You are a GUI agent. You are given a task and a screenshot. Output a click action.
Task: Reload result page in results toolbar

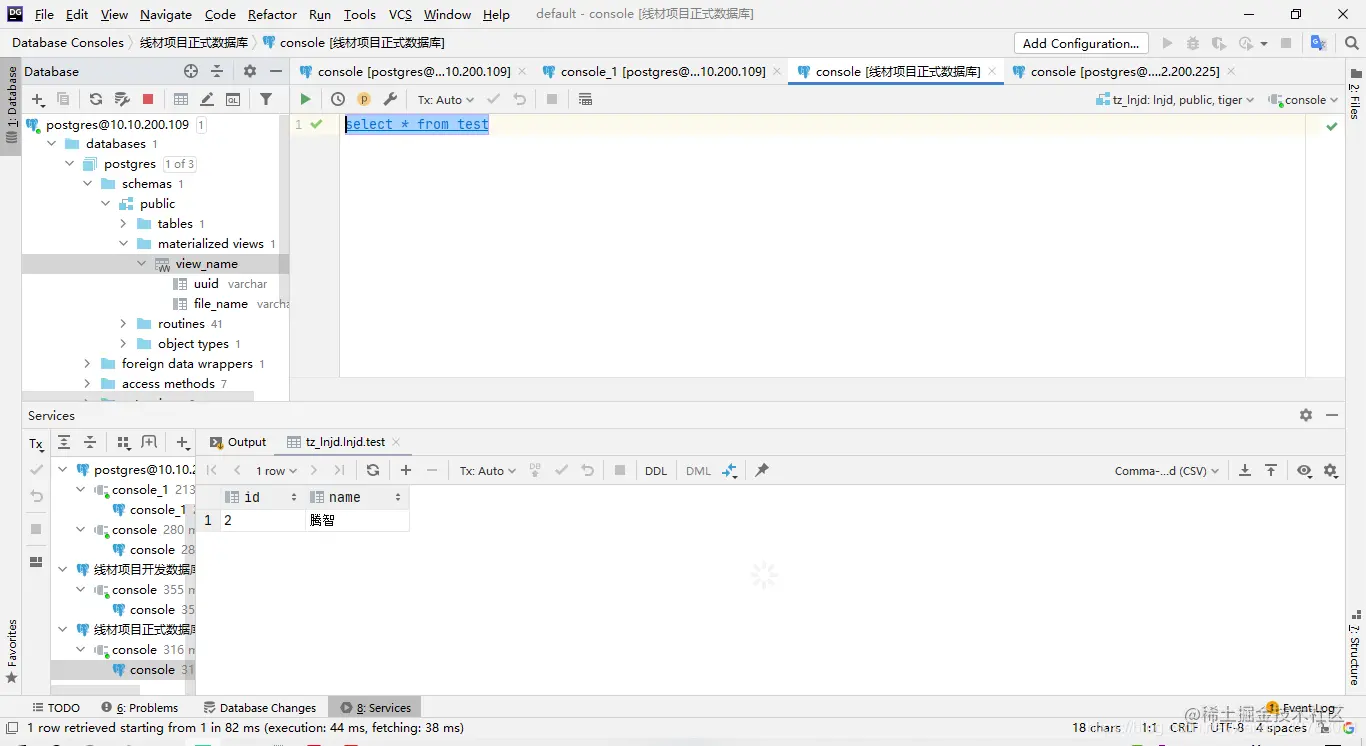(x=373, y=470)
